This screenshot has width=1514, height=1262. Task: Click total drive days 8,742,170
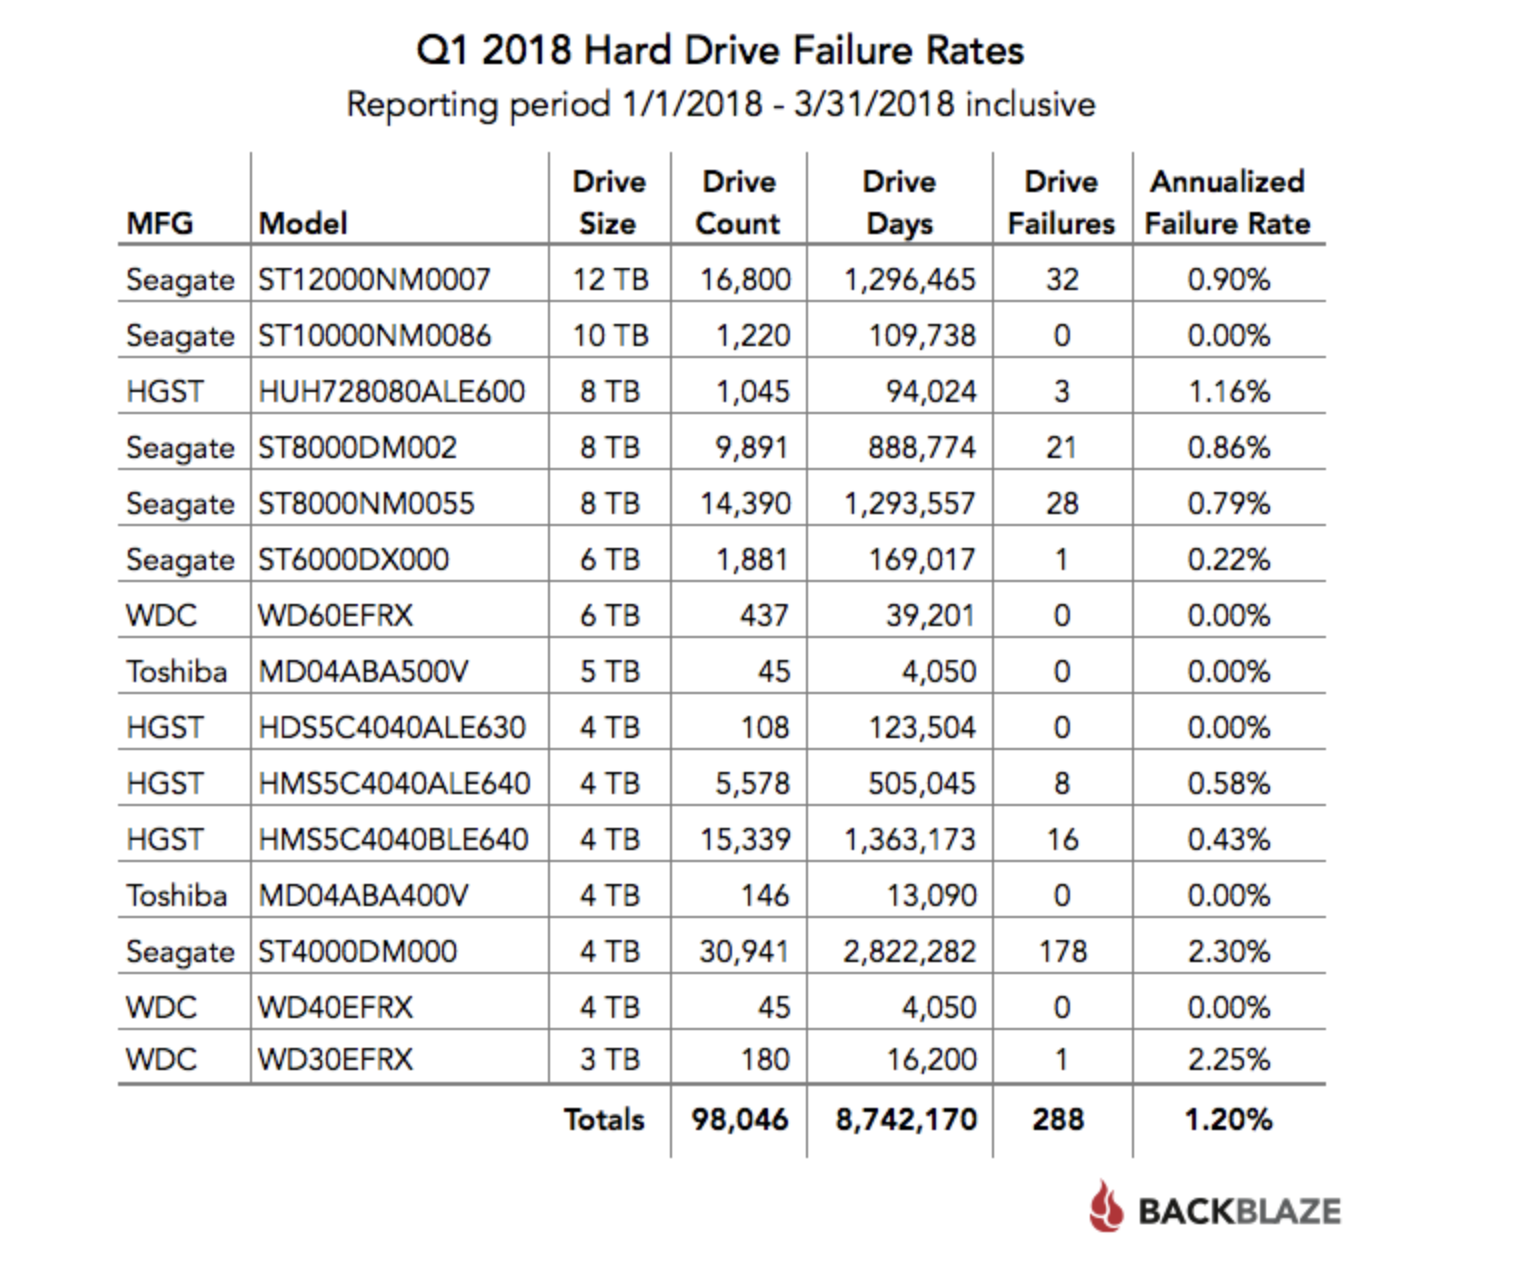[906, 1119]
